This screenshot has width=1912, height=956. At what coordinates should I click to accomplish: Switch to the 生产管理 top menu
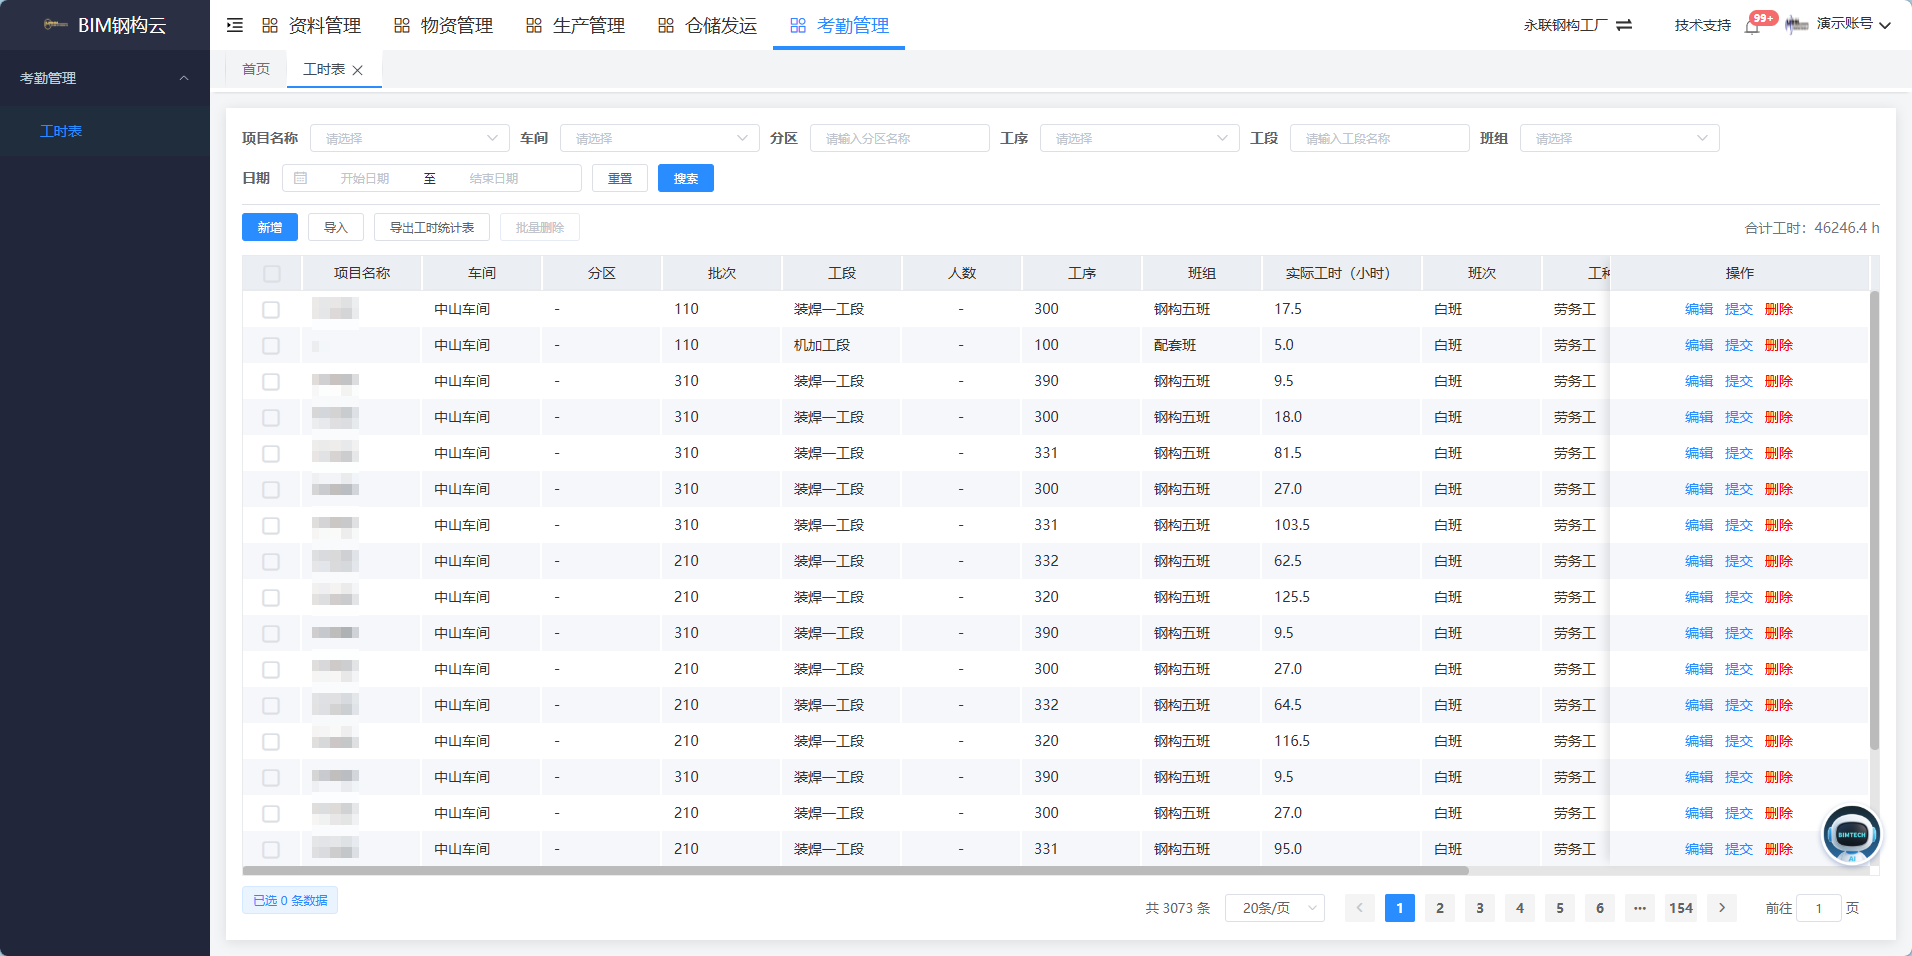tap(576, 25)
